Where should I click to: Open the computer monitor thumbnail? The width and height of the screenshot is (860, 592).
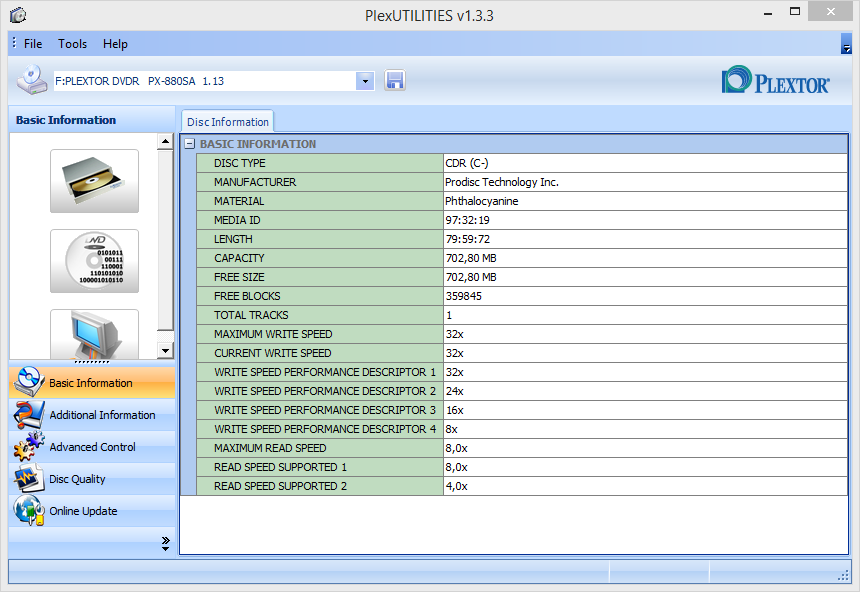pos(94,334)
